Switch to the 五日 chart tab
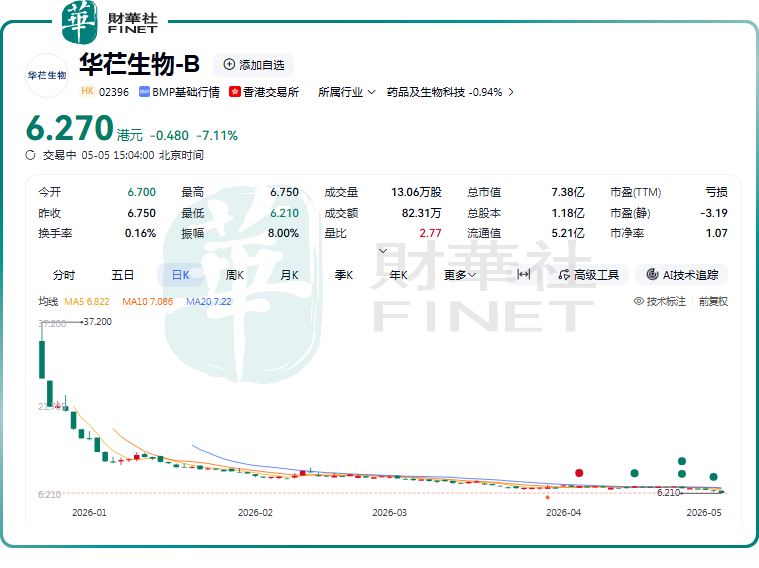The image size is (759, 568). click(122, 275)
